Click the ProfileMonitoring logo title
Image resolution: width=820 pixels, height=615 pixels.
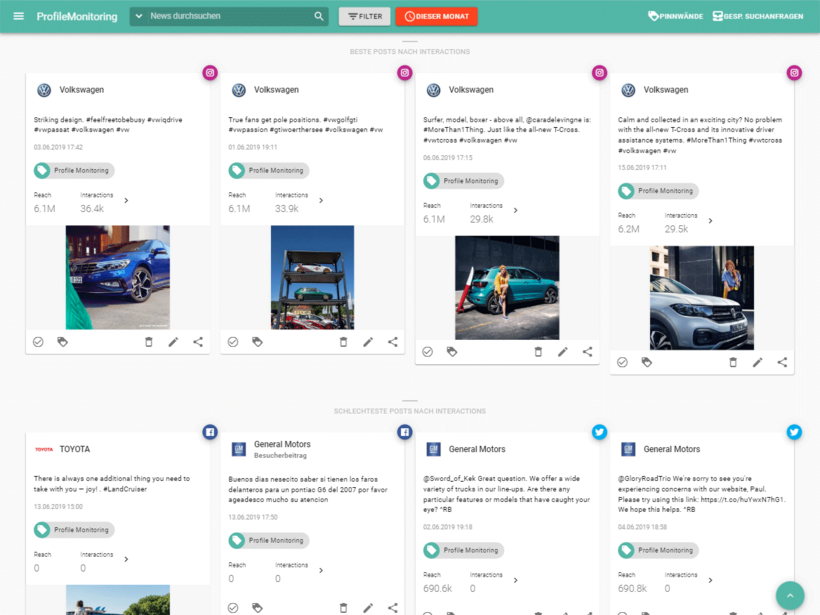pyautogui.click(x=77, y=16)
